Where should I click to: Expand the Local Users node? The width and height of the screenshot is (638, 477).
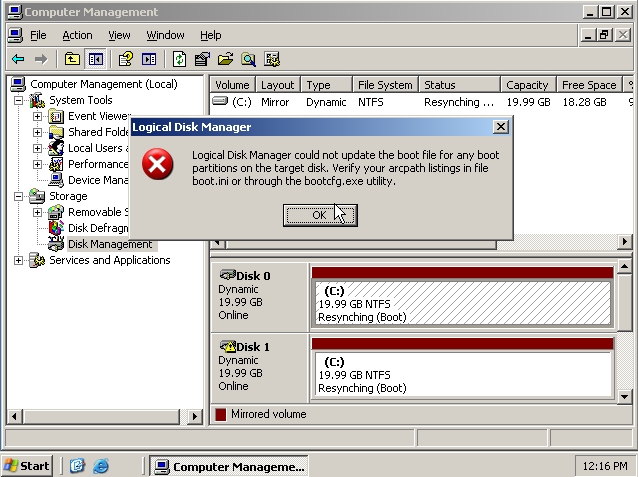37,148
